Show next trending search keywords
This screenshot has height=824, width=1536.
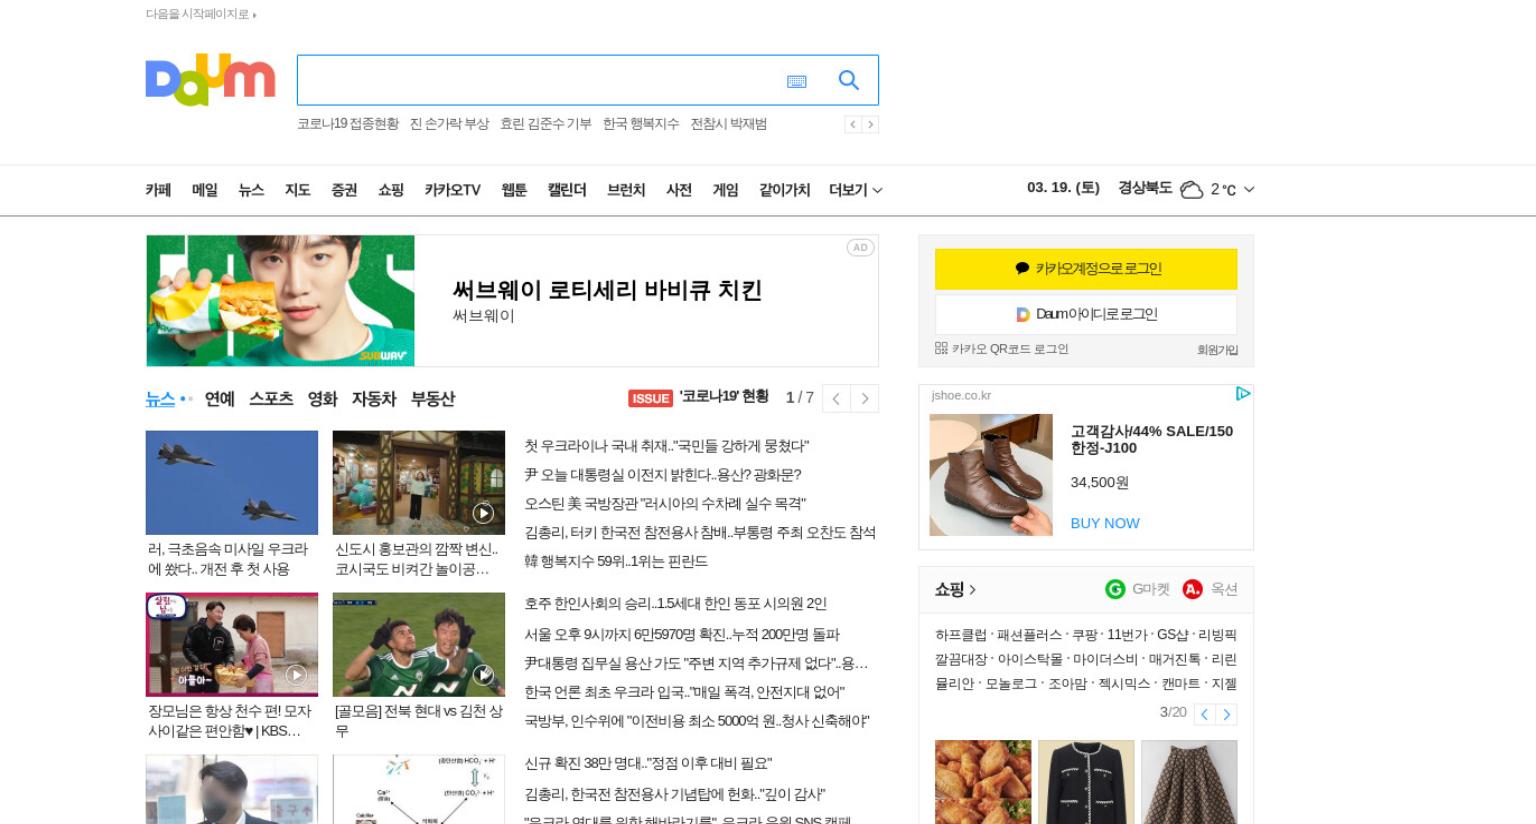870,124
